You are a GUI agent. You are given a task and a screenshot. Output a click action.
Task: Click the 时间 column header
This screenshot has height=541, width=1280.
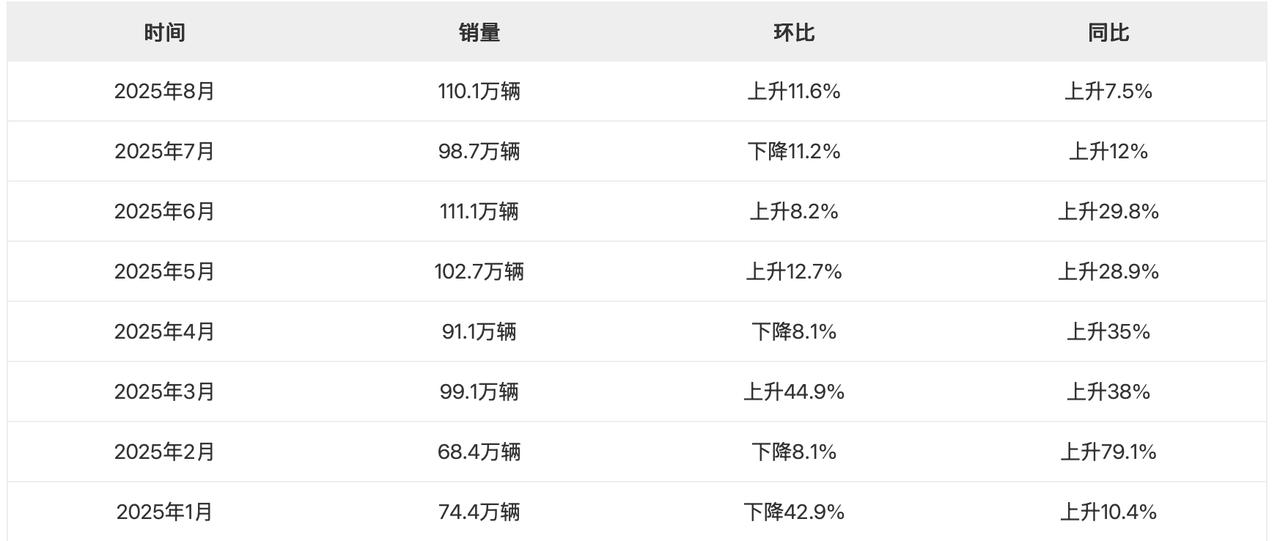pyautogui.click(x=164, y=32)
